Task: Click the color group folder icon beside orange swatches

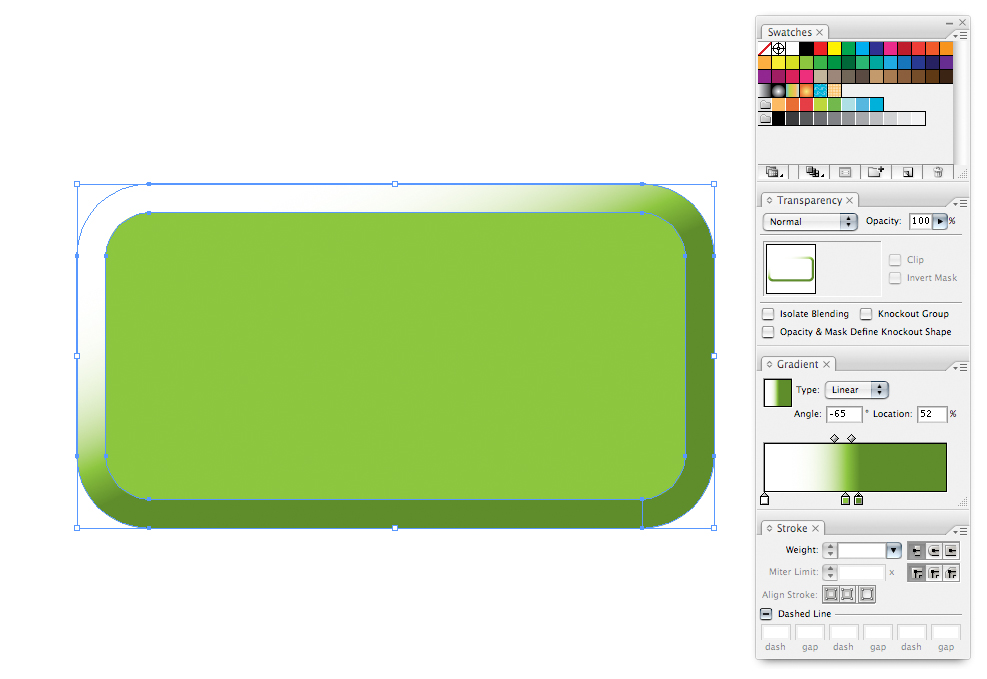Action: pyautogui.click(x=765, y=104)
